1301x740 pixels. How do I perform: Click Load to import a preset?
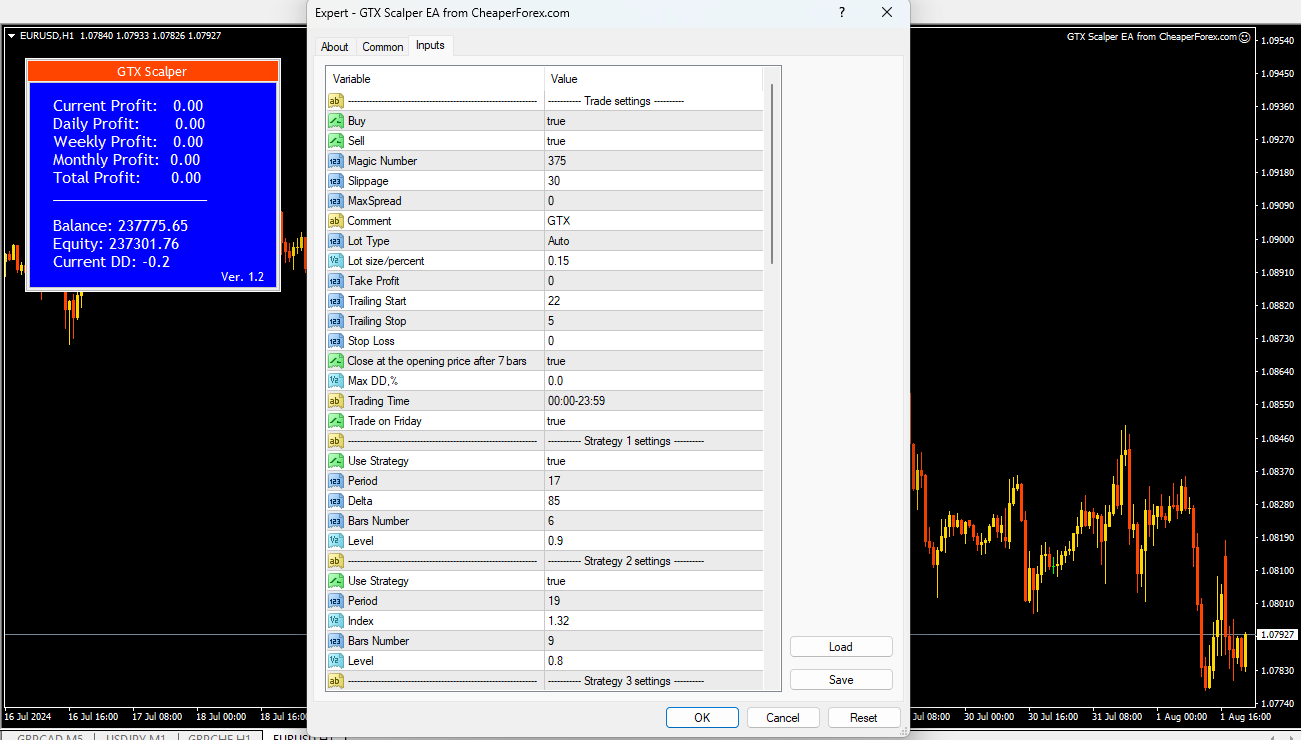pyautogui.click(x=841, y=647)
